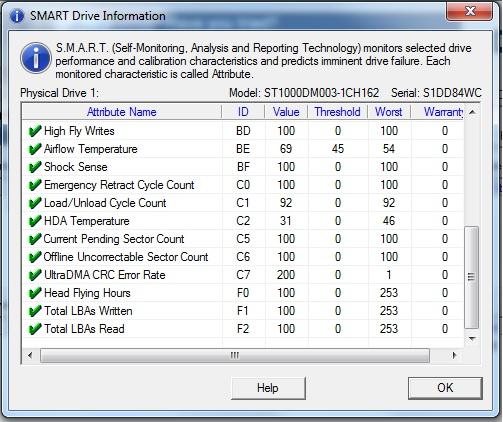Open the Help button
503x422 pixels.
pos(268,388)
